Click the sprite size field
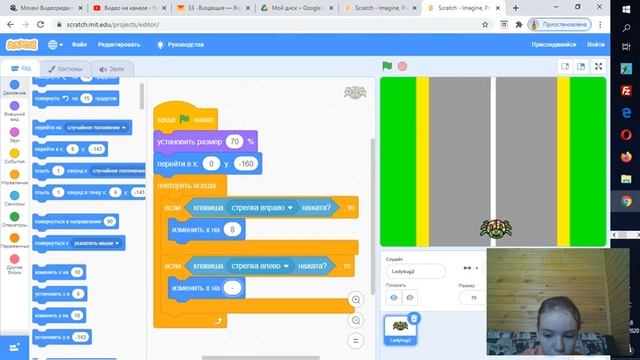The width and height of the screenshot is (640, 360). [x=473, y=298]
